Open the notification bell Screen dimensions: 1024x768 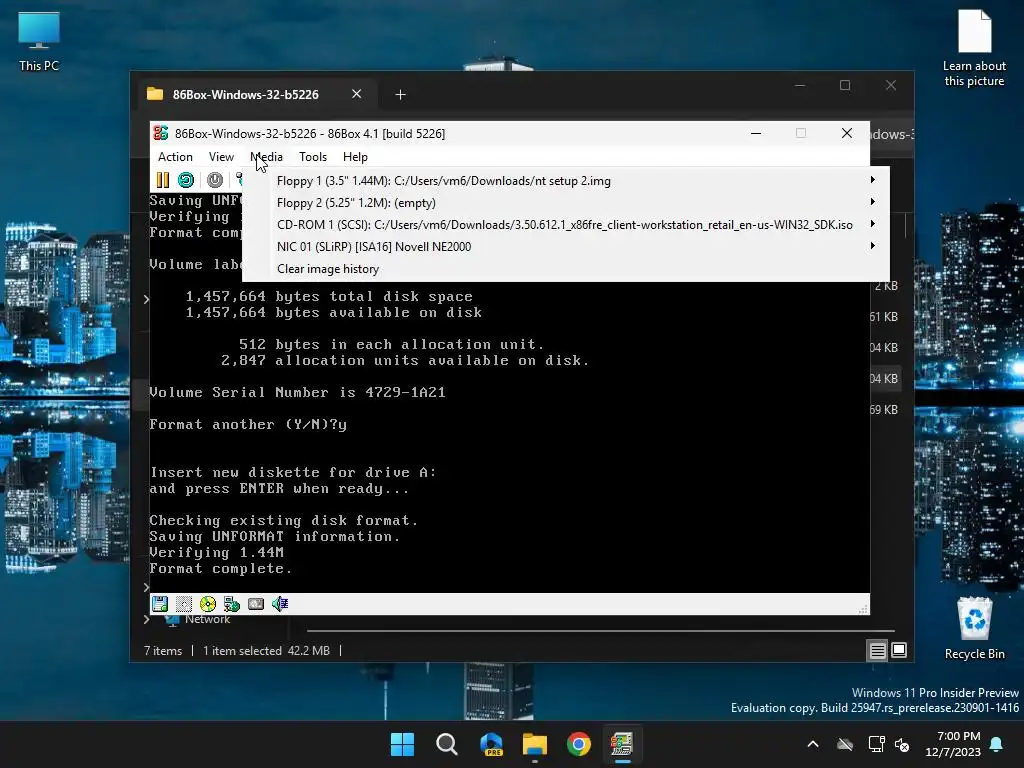click(997, 744)
